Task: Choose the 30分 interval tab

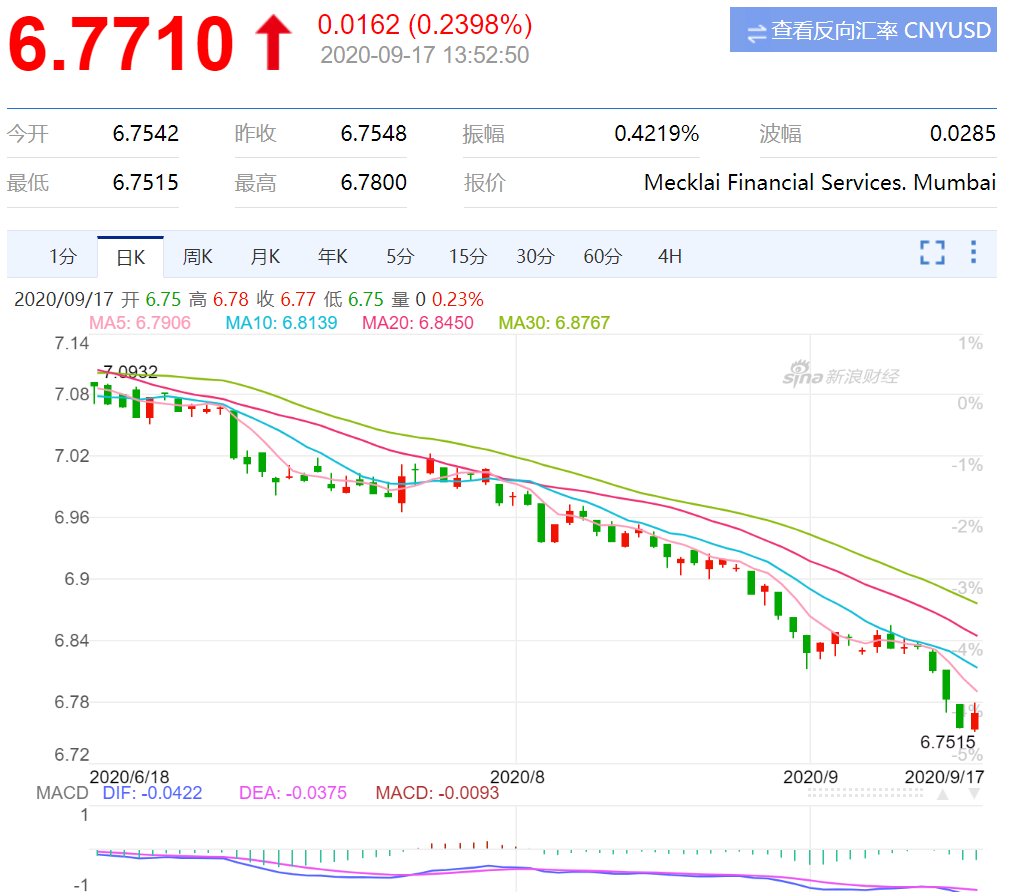Action: (x=535, y=257)
